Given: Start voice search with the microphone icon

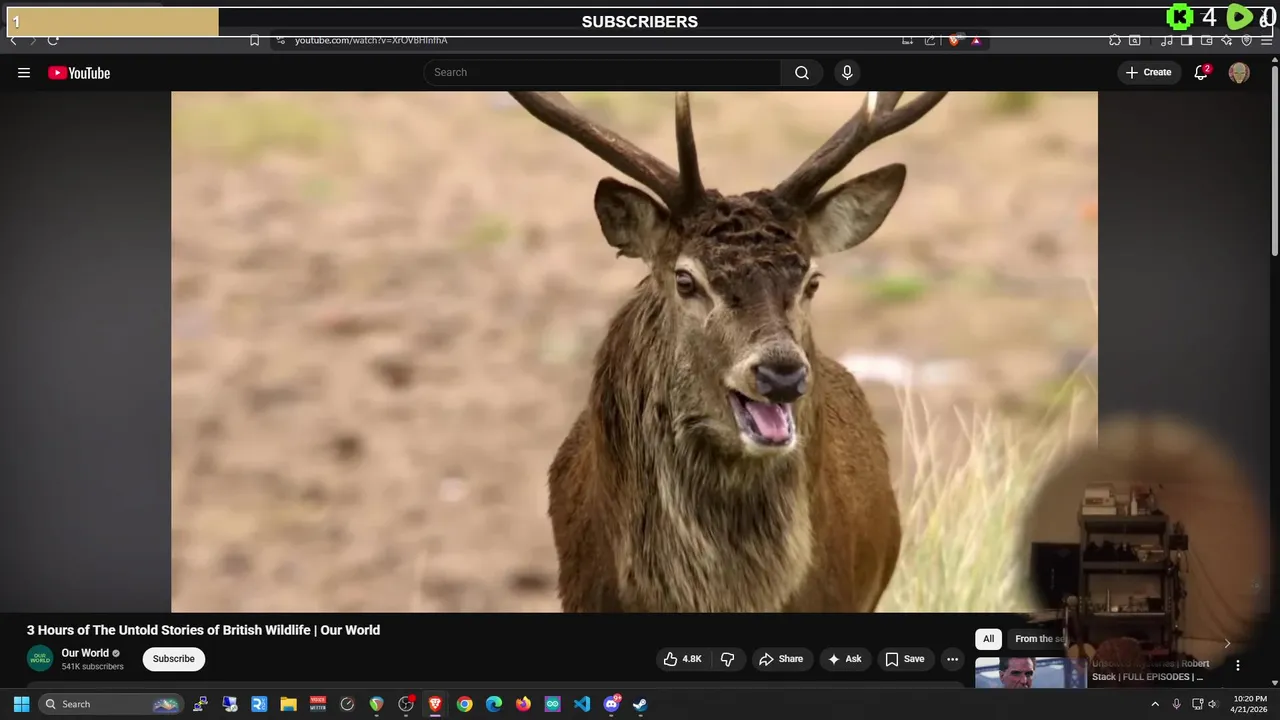Looking at the screenshot, I should 847,73.
